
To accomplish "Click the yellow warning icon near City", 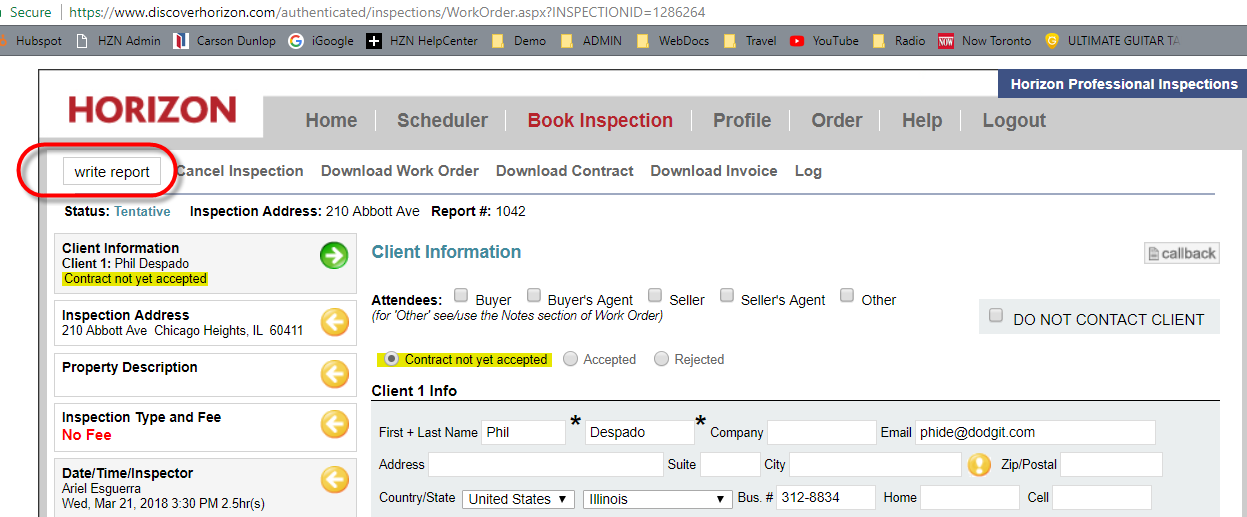I will [x=979, y=465].
